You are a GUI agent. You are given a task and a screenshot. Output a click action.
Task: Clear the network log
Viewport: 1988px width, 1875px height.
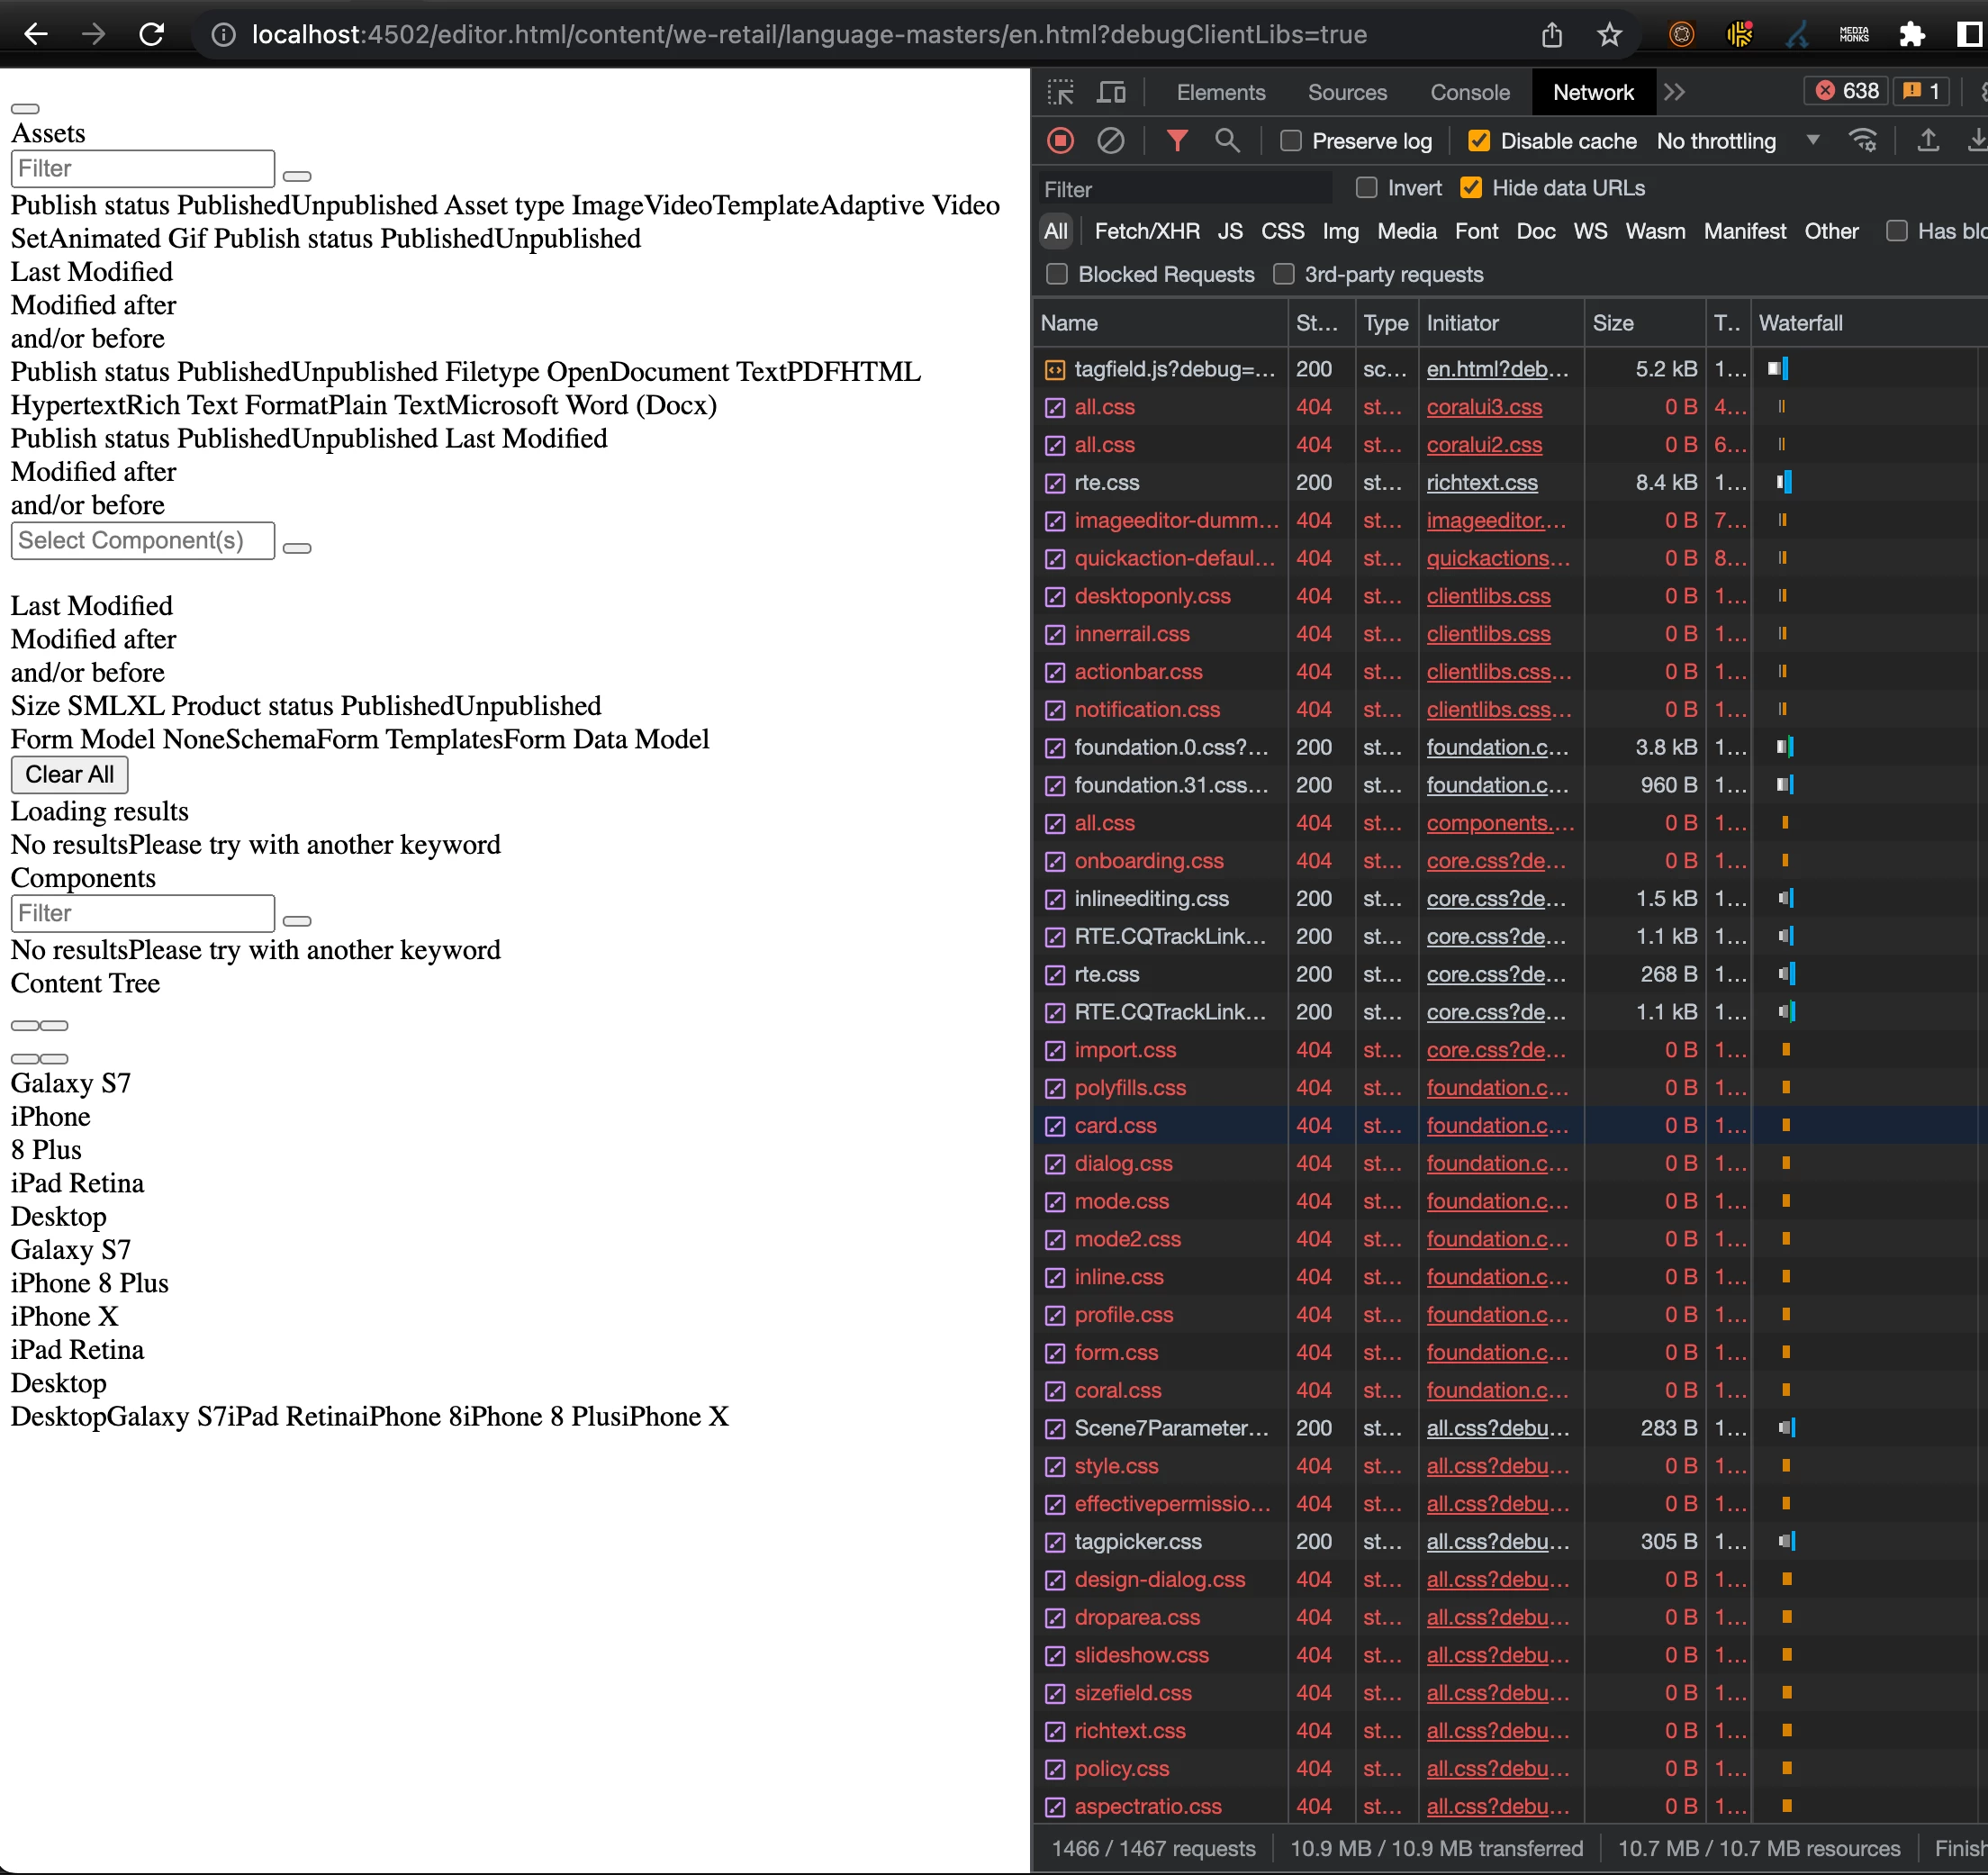click(1110, 141)
